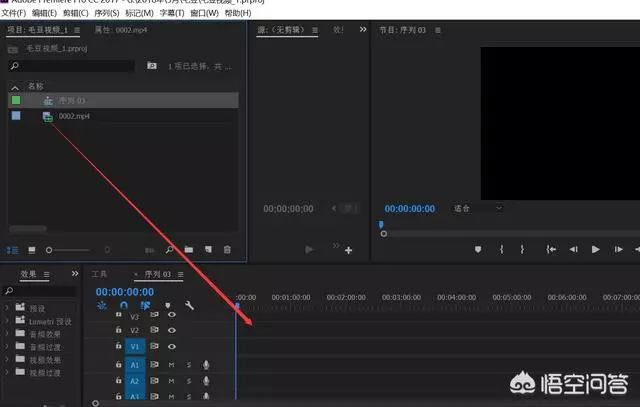Viewport: 640px width, 407px height.
Task: Switch project panel to icon view
Action: coord(31,250)
